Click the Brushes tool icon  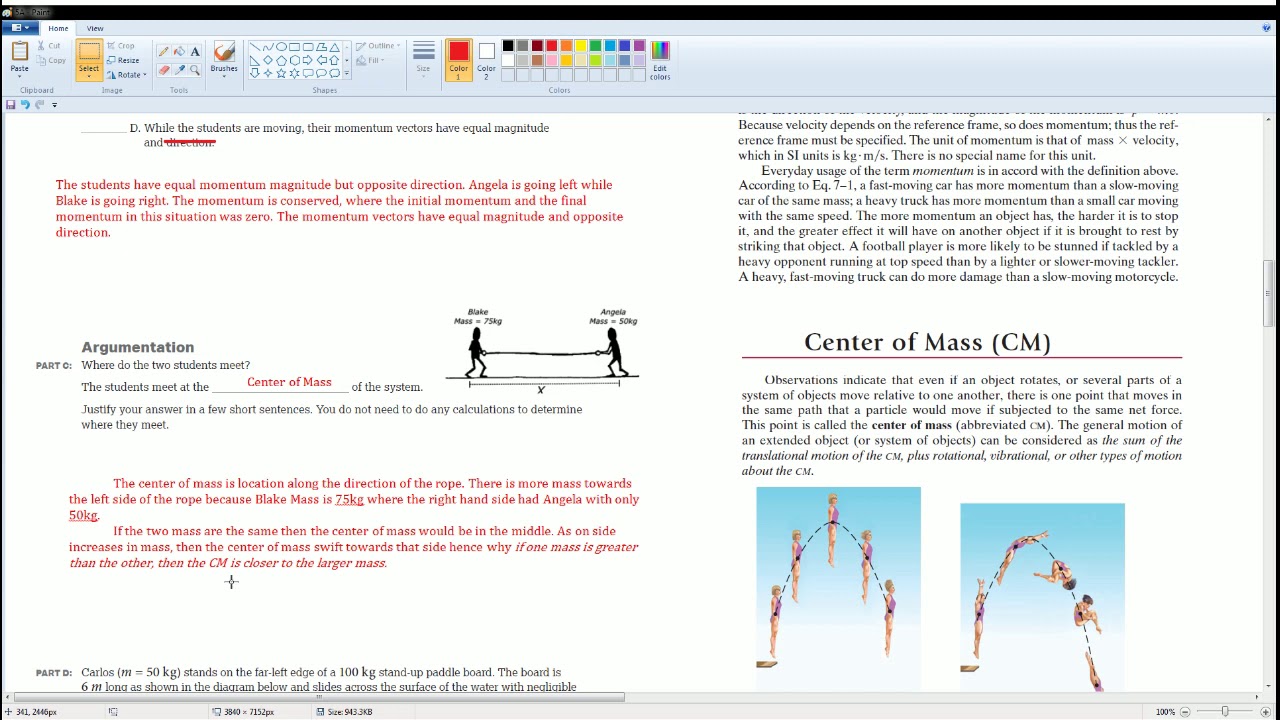tap(224, 52)
